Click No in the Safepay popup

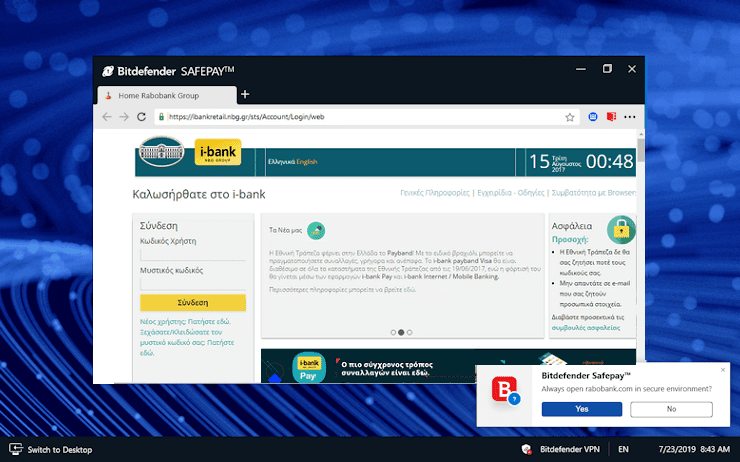pos(671,409)
